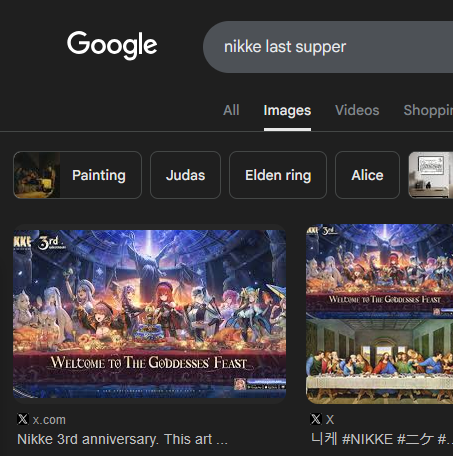The image size is (453, 456).
Task: Open the 니케 #NIKKE title link
Action: pos(382,439)
